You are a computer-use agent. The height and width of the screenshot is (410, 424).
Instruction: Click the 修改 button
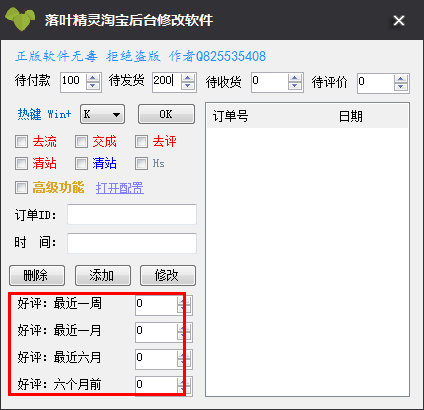click(168, 275)
